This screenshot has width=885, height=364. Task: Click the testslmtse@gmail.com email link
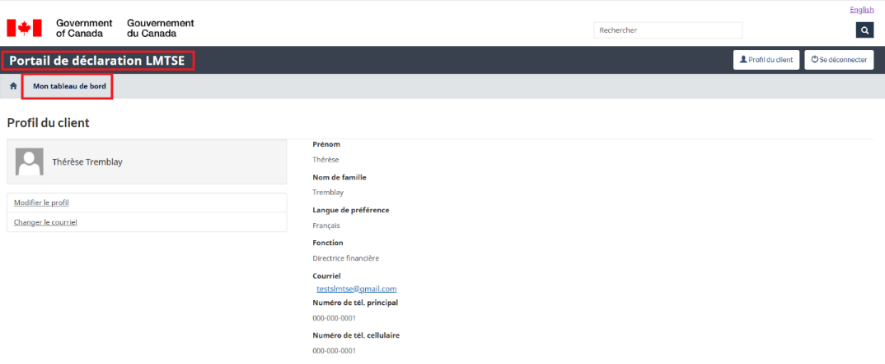tap(357, 288)
